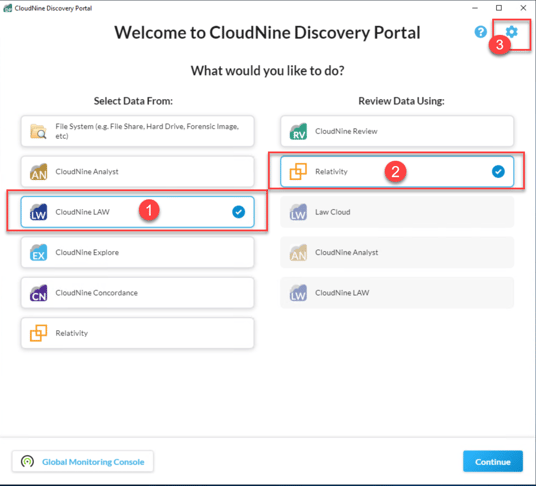Select CloudNine Analyst text under Review Data Using
536x486 pixels.
click(x=347, y=253)
